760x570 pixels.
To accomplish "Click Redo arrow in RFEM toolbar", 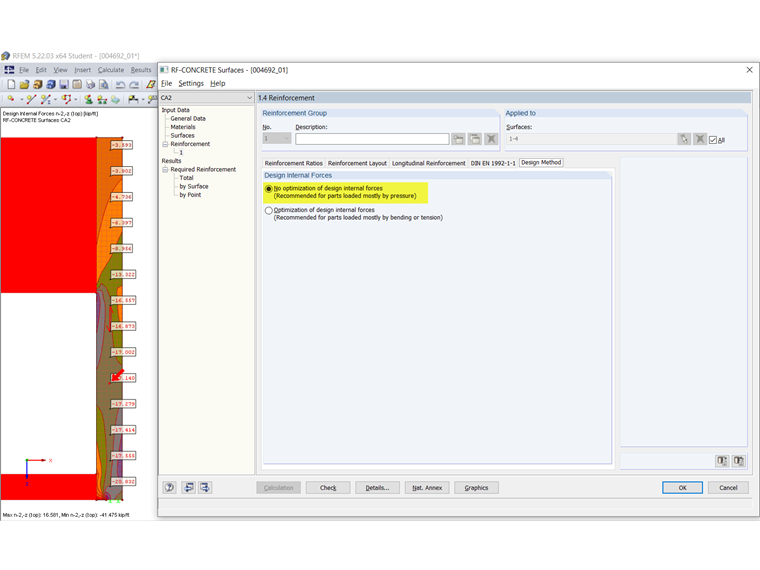I will 134,84.
